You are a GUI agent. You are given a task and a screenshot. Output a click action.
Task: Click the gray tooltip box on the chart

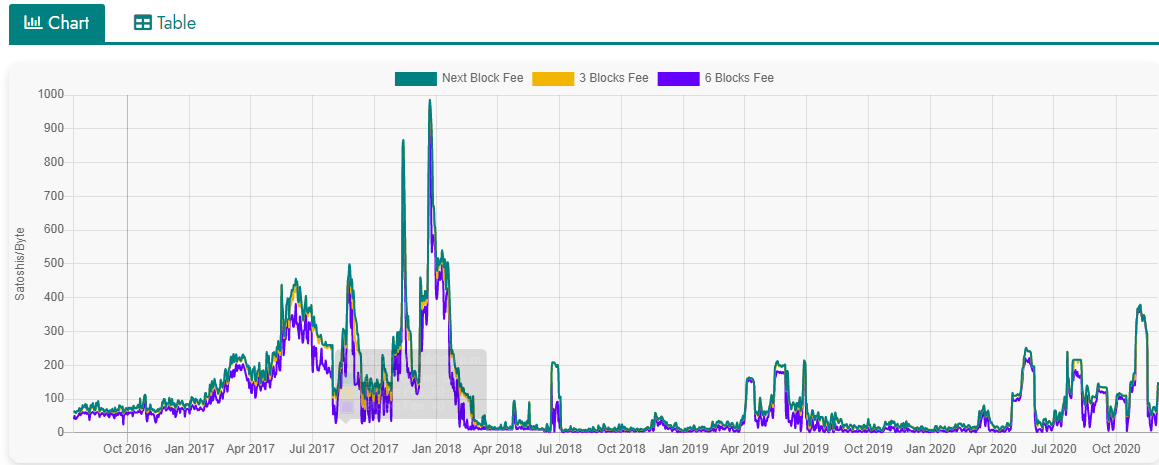420,384
